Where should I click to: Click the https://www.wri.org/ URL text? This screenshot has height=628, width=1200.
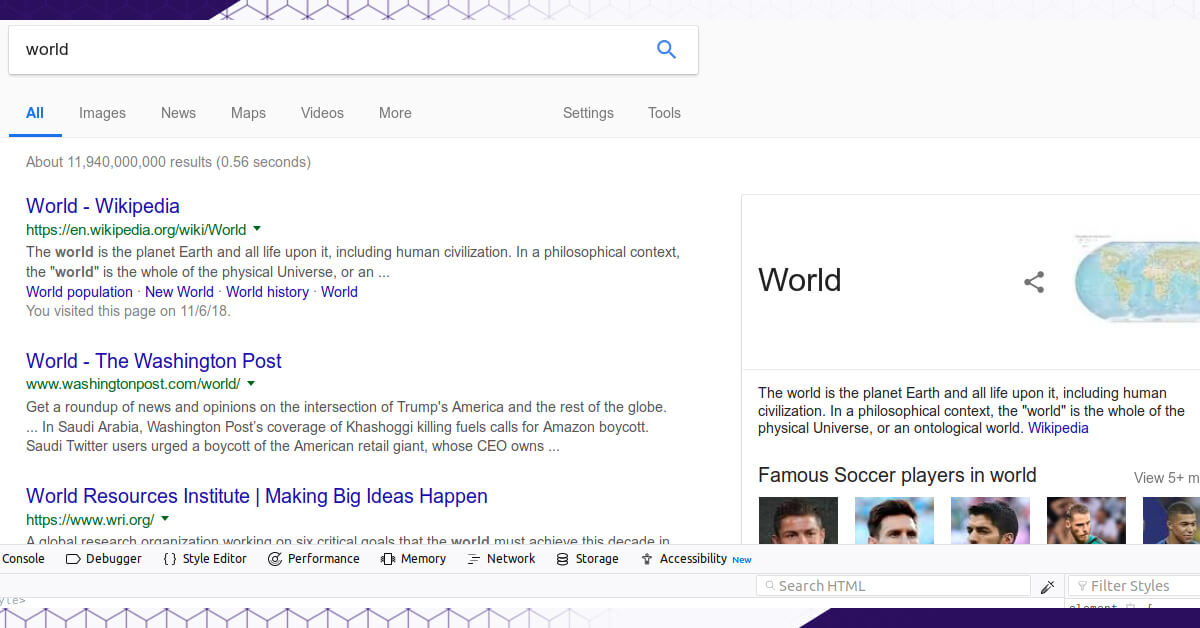point(90,520)
